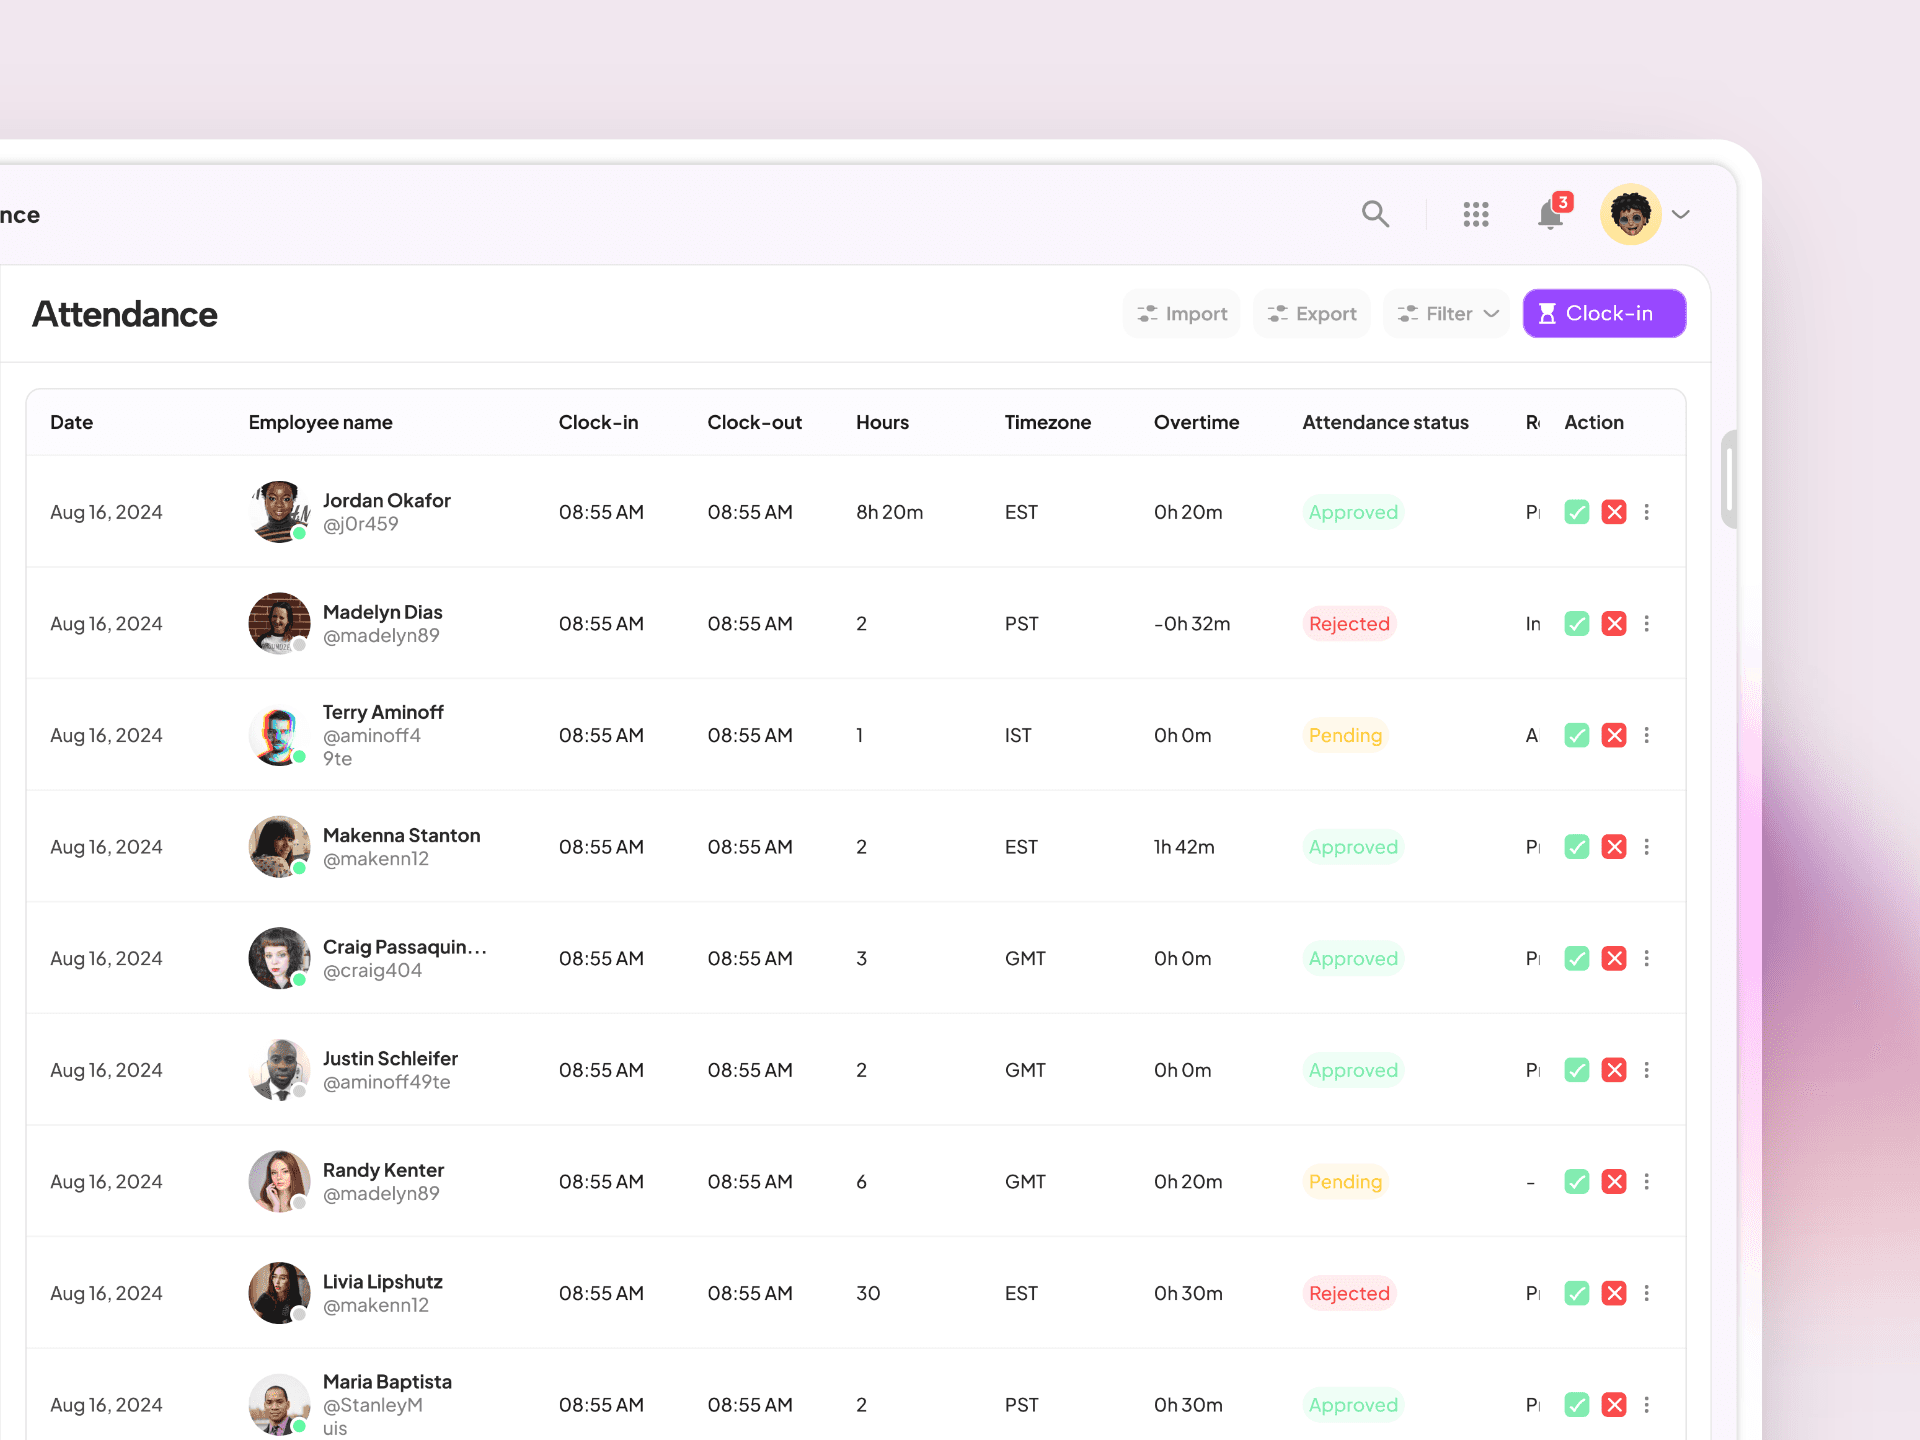Screen dimensions: 1920x1440
Task: Click the Import button
Action: coord(1182,314)
